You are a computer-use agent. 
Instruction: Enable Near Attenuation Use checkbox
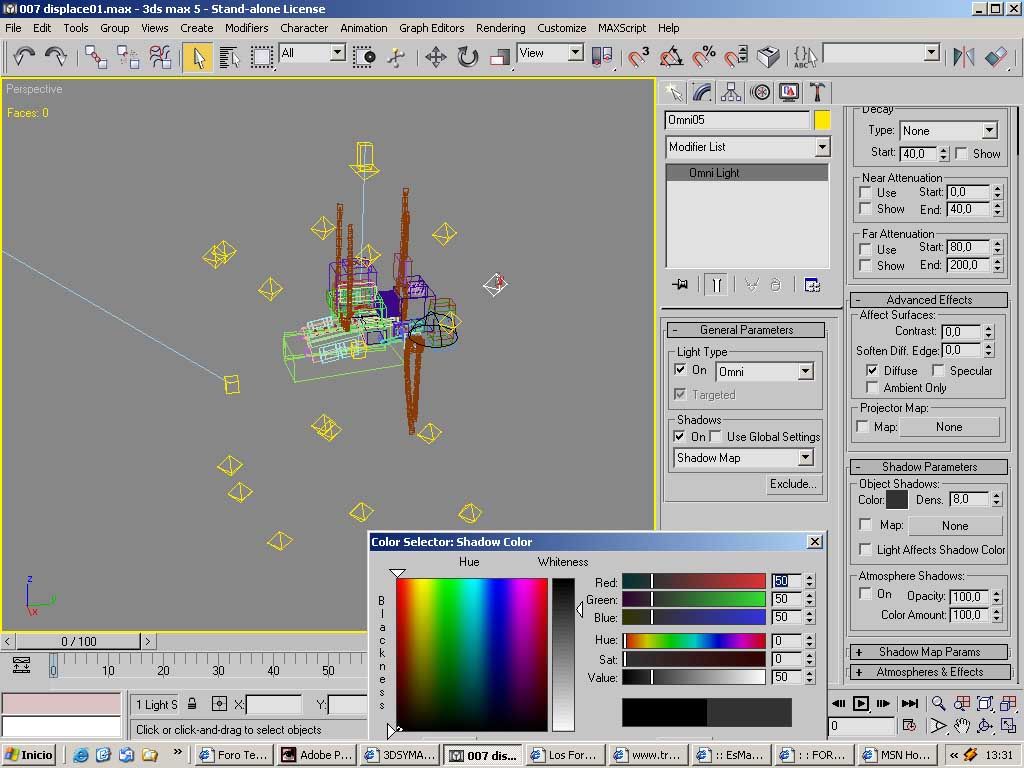[x=865, y=193]
